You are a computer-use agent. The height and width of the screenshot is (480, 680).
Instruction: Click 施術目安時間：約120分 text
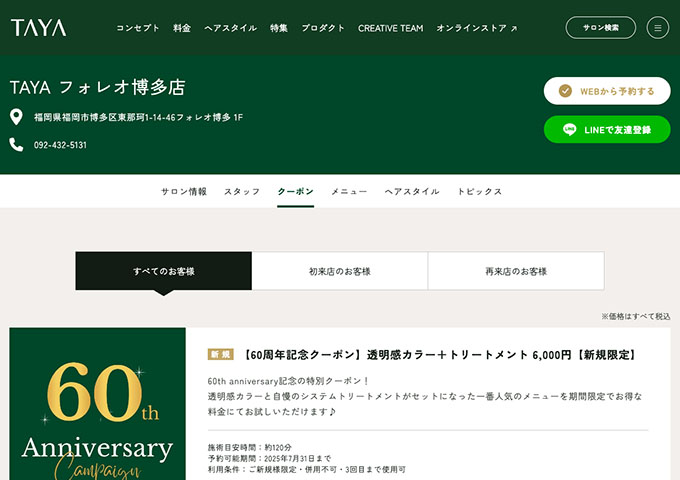250,447
